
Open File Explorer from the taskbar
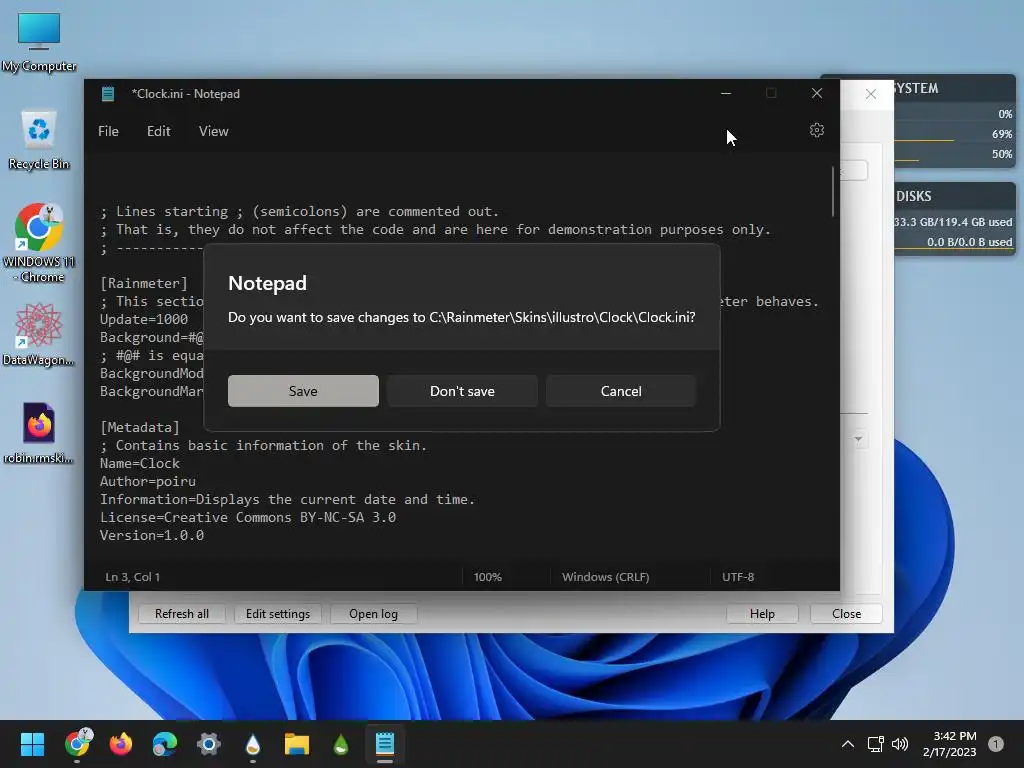click(296, 744)
